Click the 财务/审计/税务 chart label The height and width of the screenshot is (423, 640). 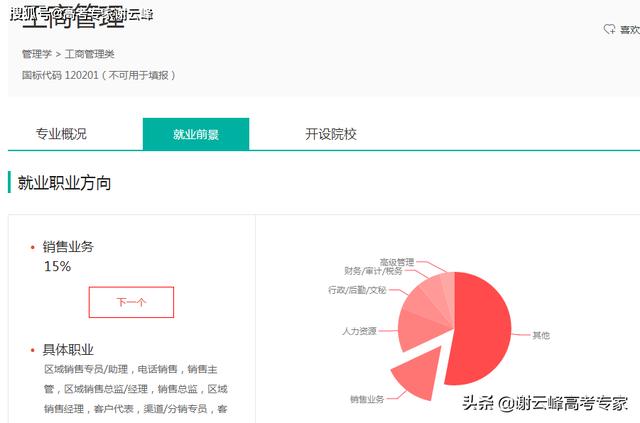click(x=373, y=271)
